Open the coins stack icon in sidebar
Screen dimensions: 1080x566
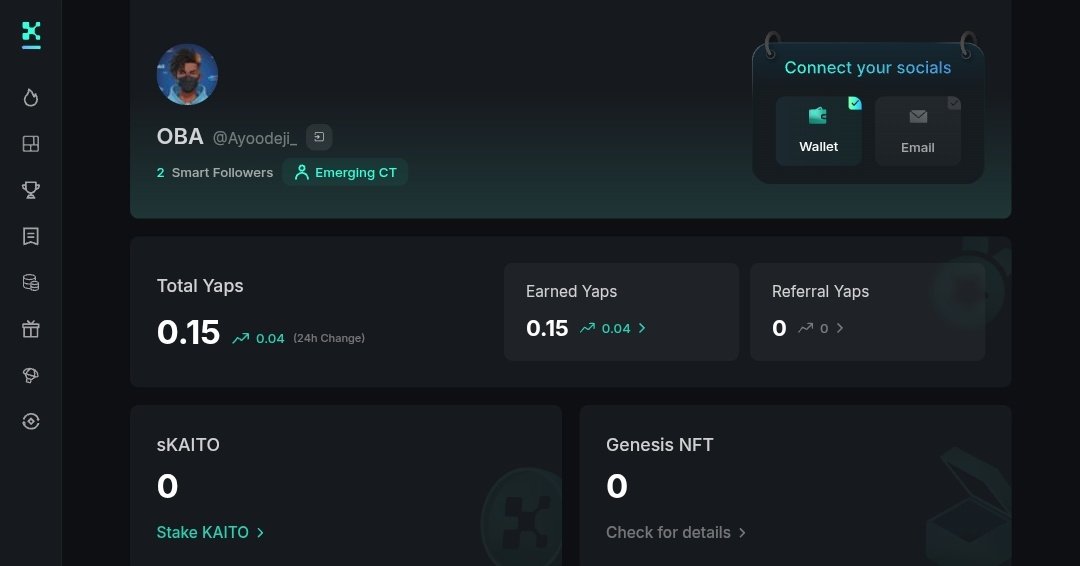point(31,282)
